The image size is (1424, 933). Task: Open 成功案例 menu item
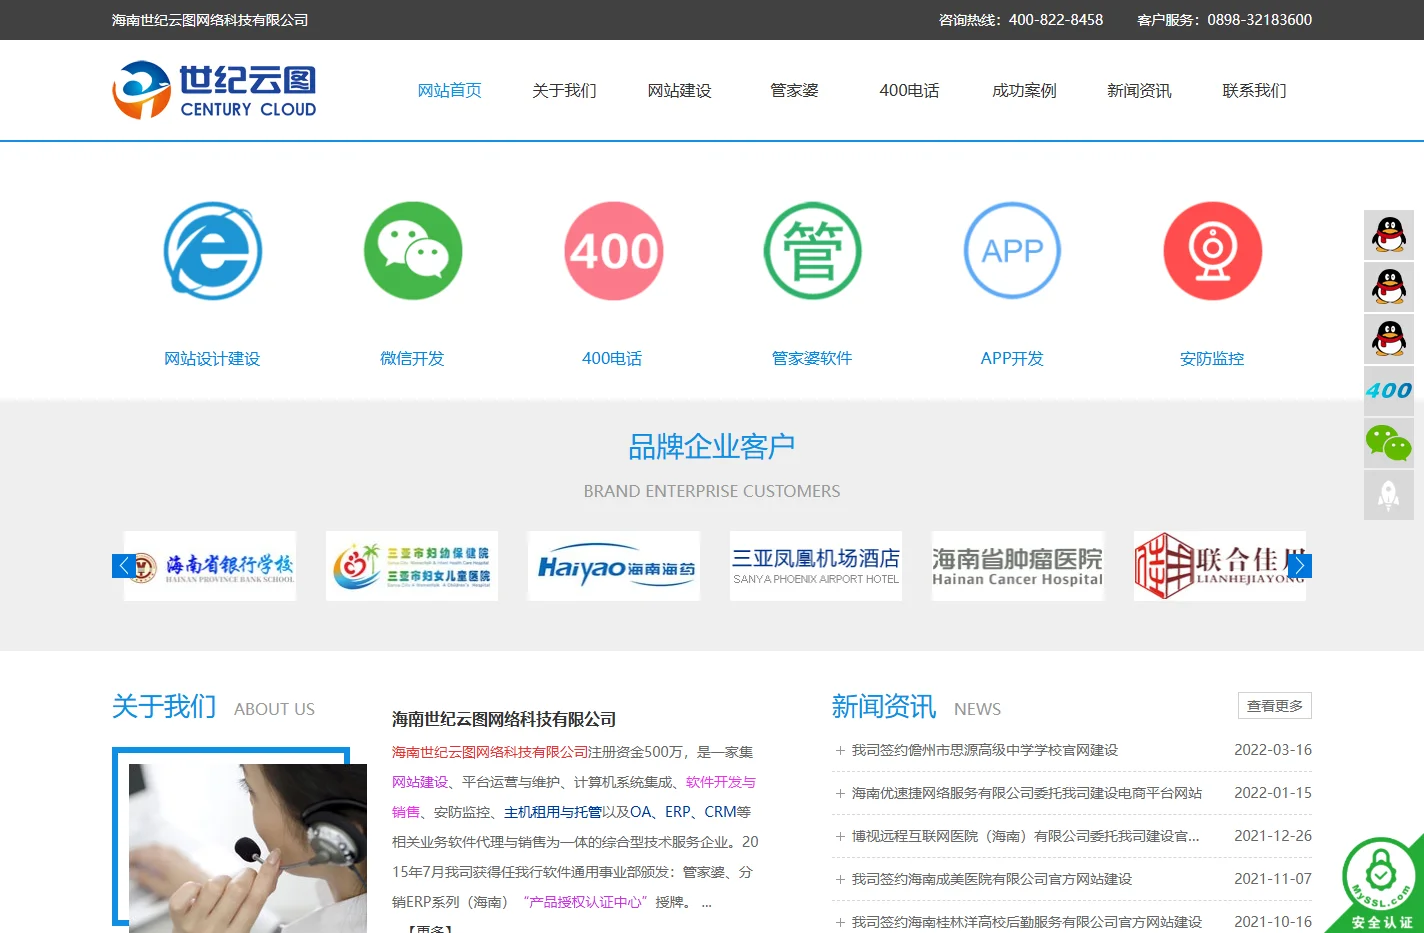click(x=1025, y=91)
